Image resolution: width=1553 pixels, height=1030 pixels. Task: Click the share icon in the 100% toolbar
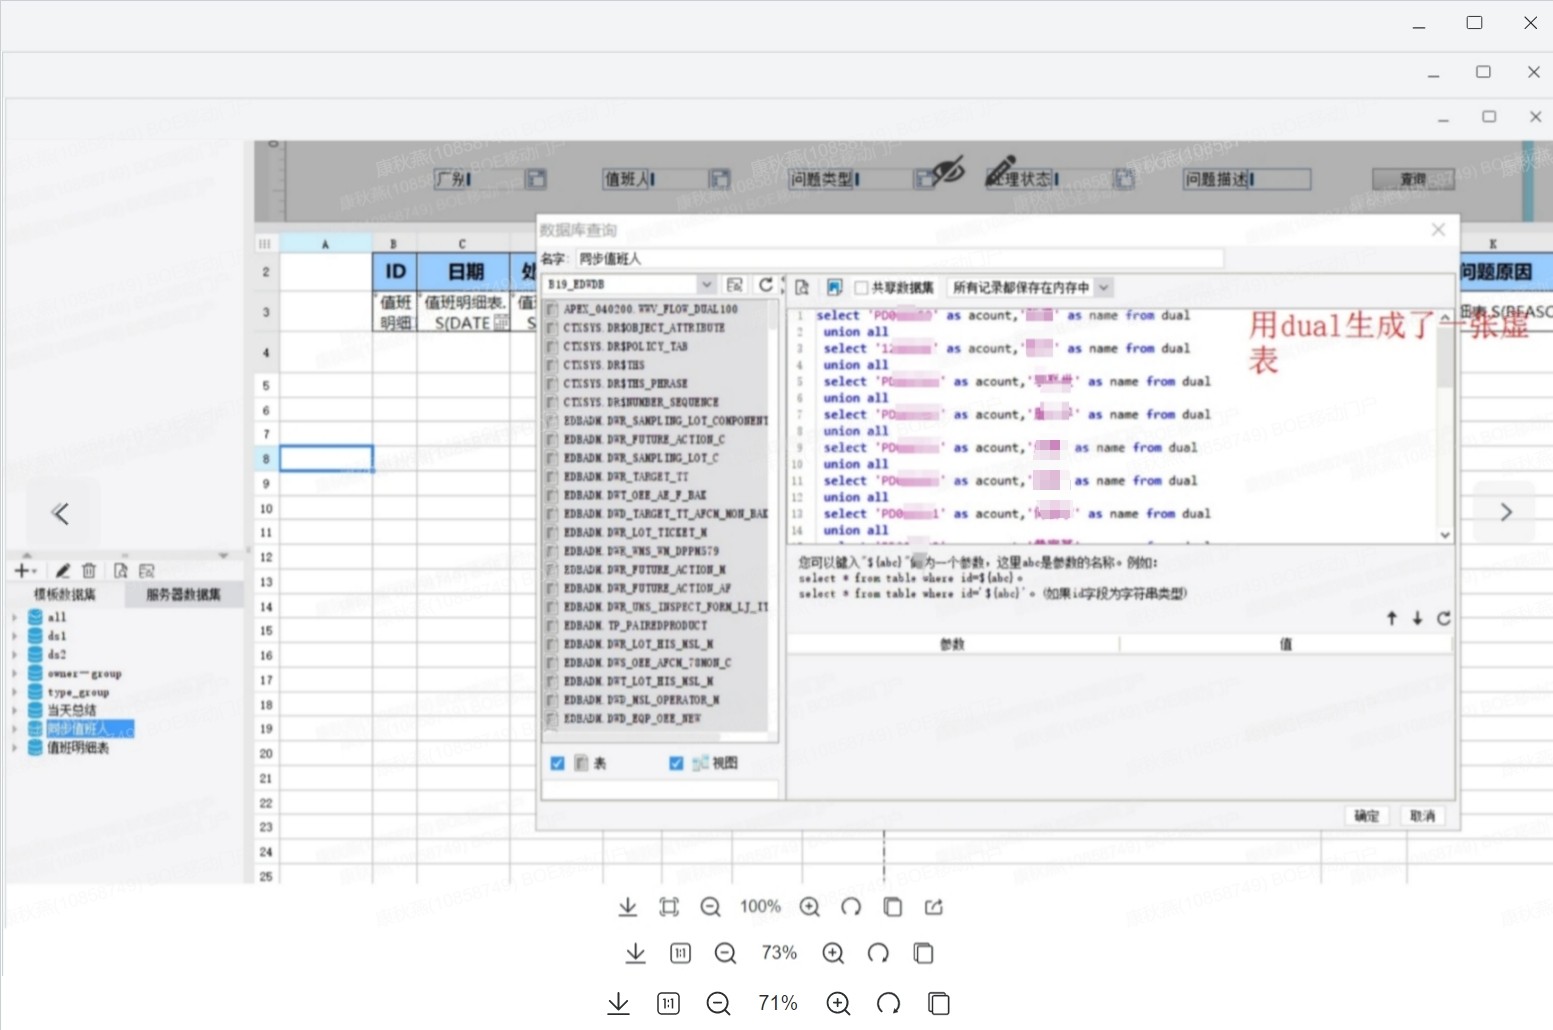click(x=934, y=907)
